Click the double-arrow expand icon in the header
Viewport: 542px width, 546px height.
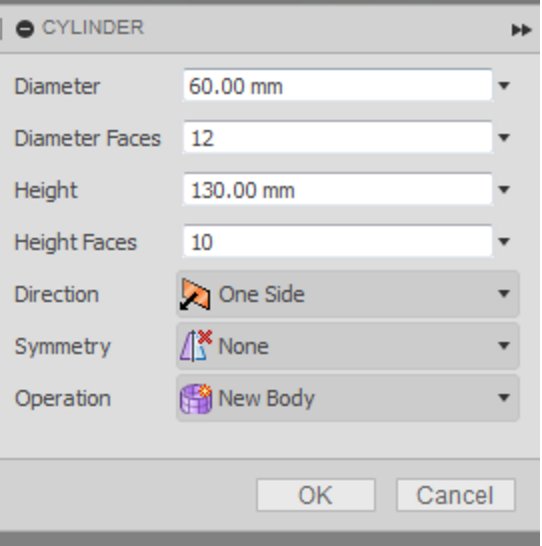(521, 30)
